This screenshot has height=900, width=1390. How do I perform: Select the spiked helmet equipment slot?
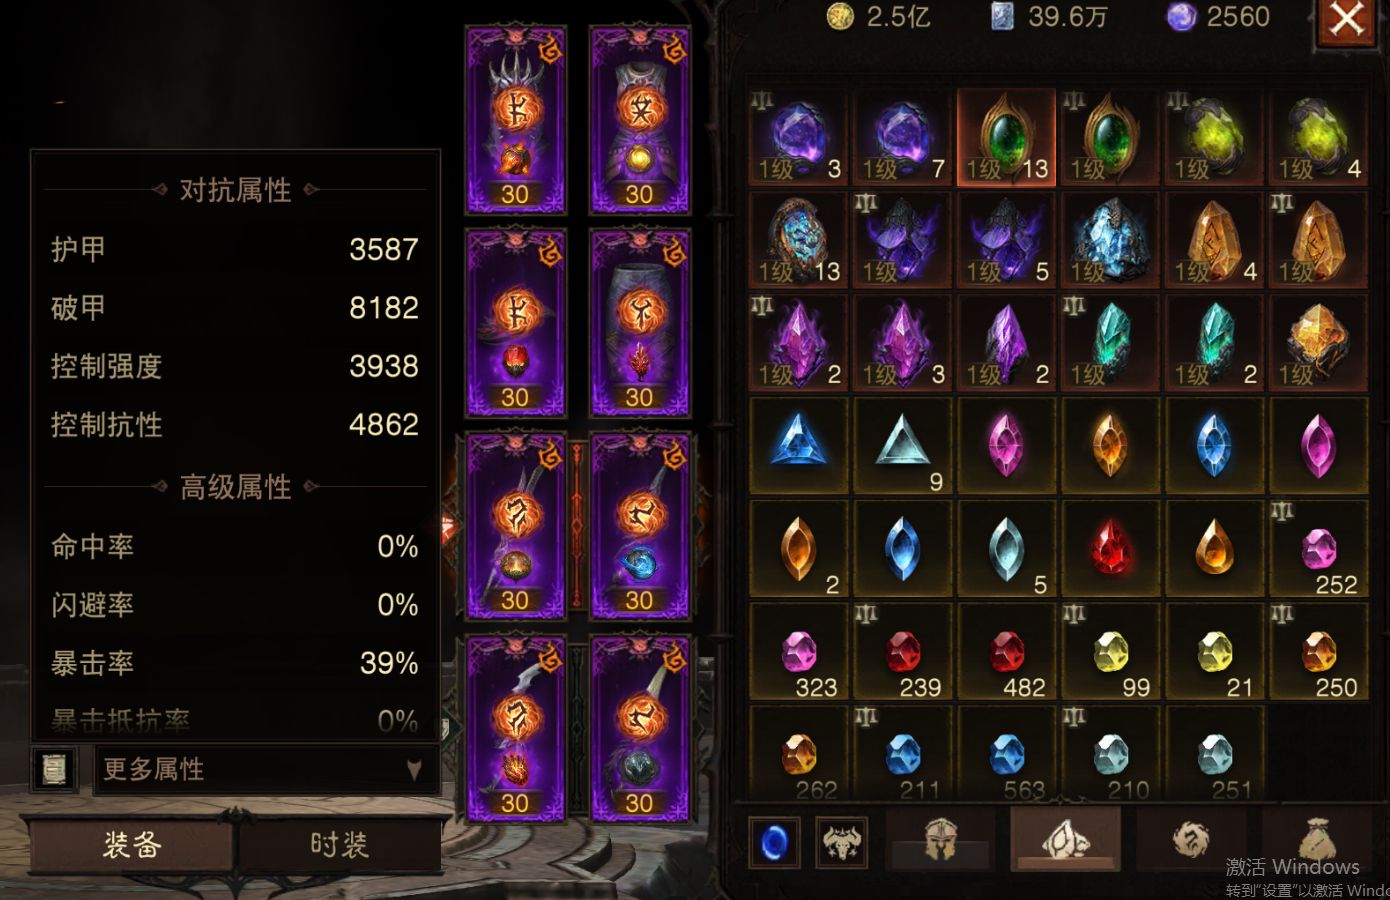[515, 120]
